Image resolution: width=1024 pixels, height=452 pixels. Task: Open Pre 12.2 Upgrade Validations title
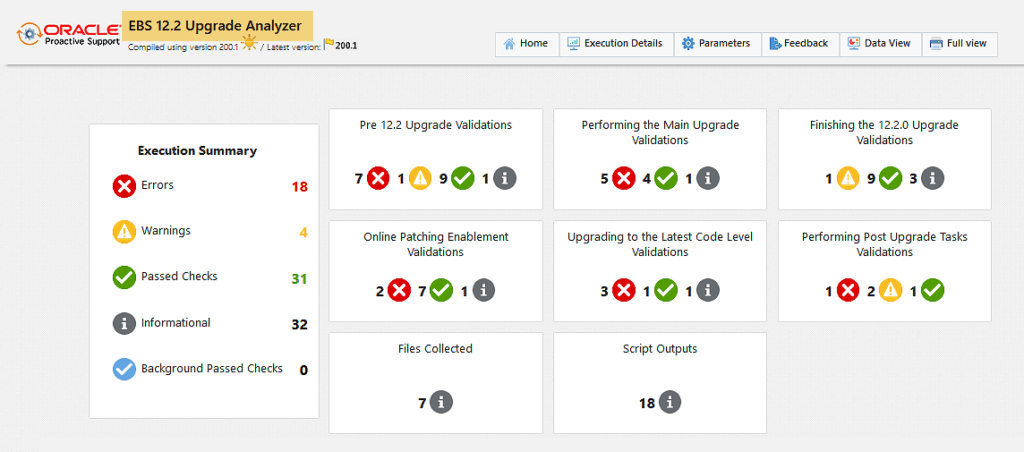tap(436, 125)
